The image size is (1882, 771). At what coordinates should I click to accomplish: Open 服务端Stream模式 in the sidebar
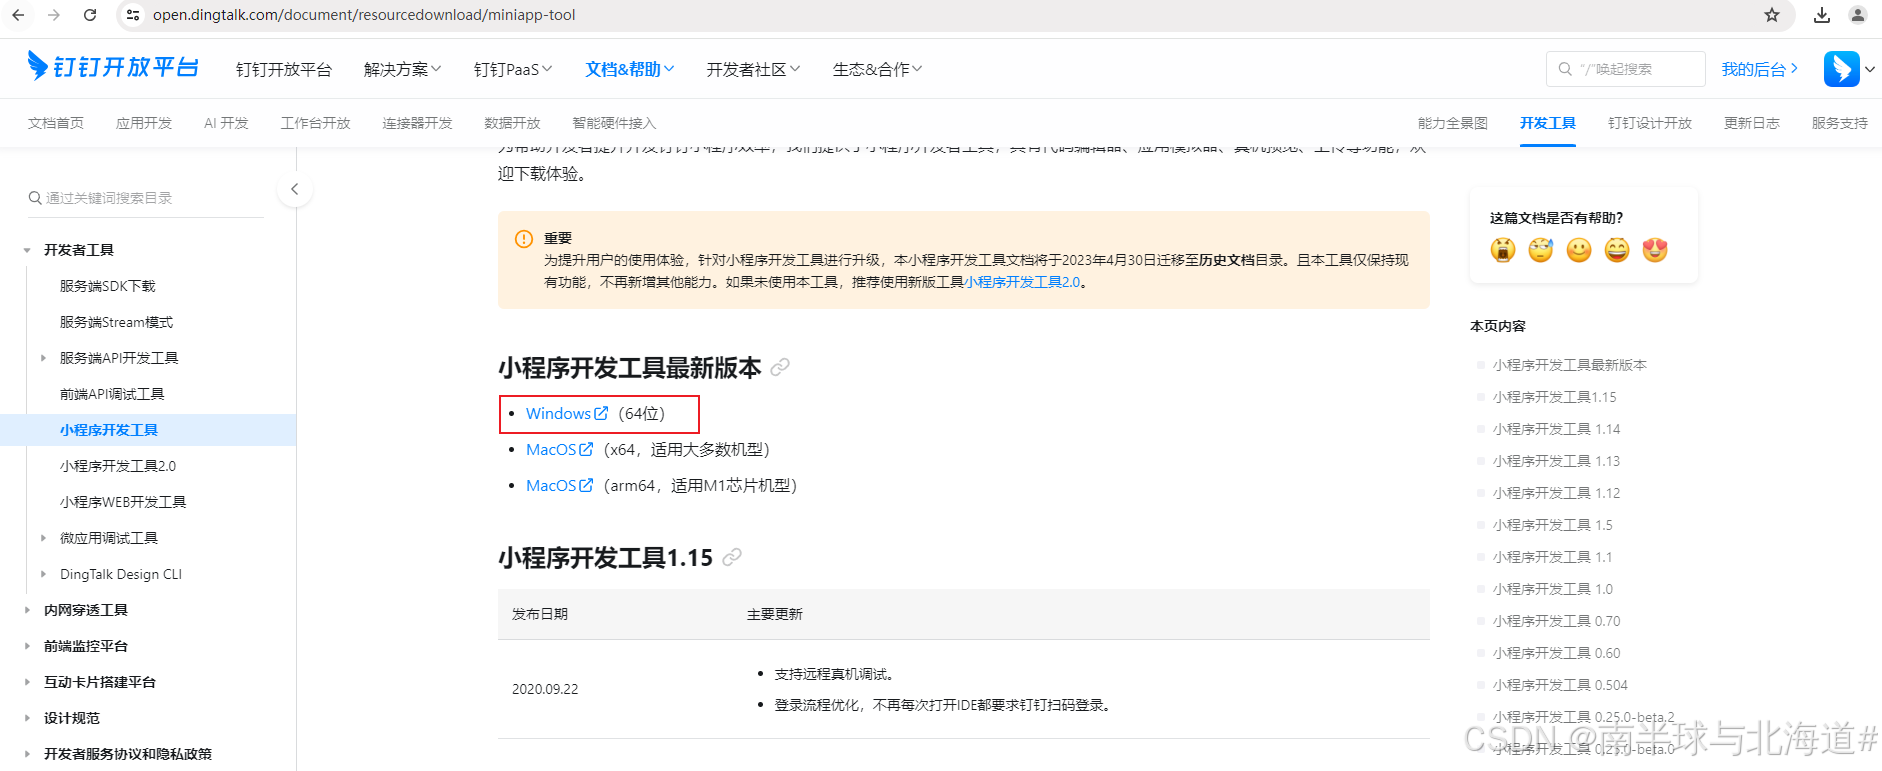click(116, 322)
